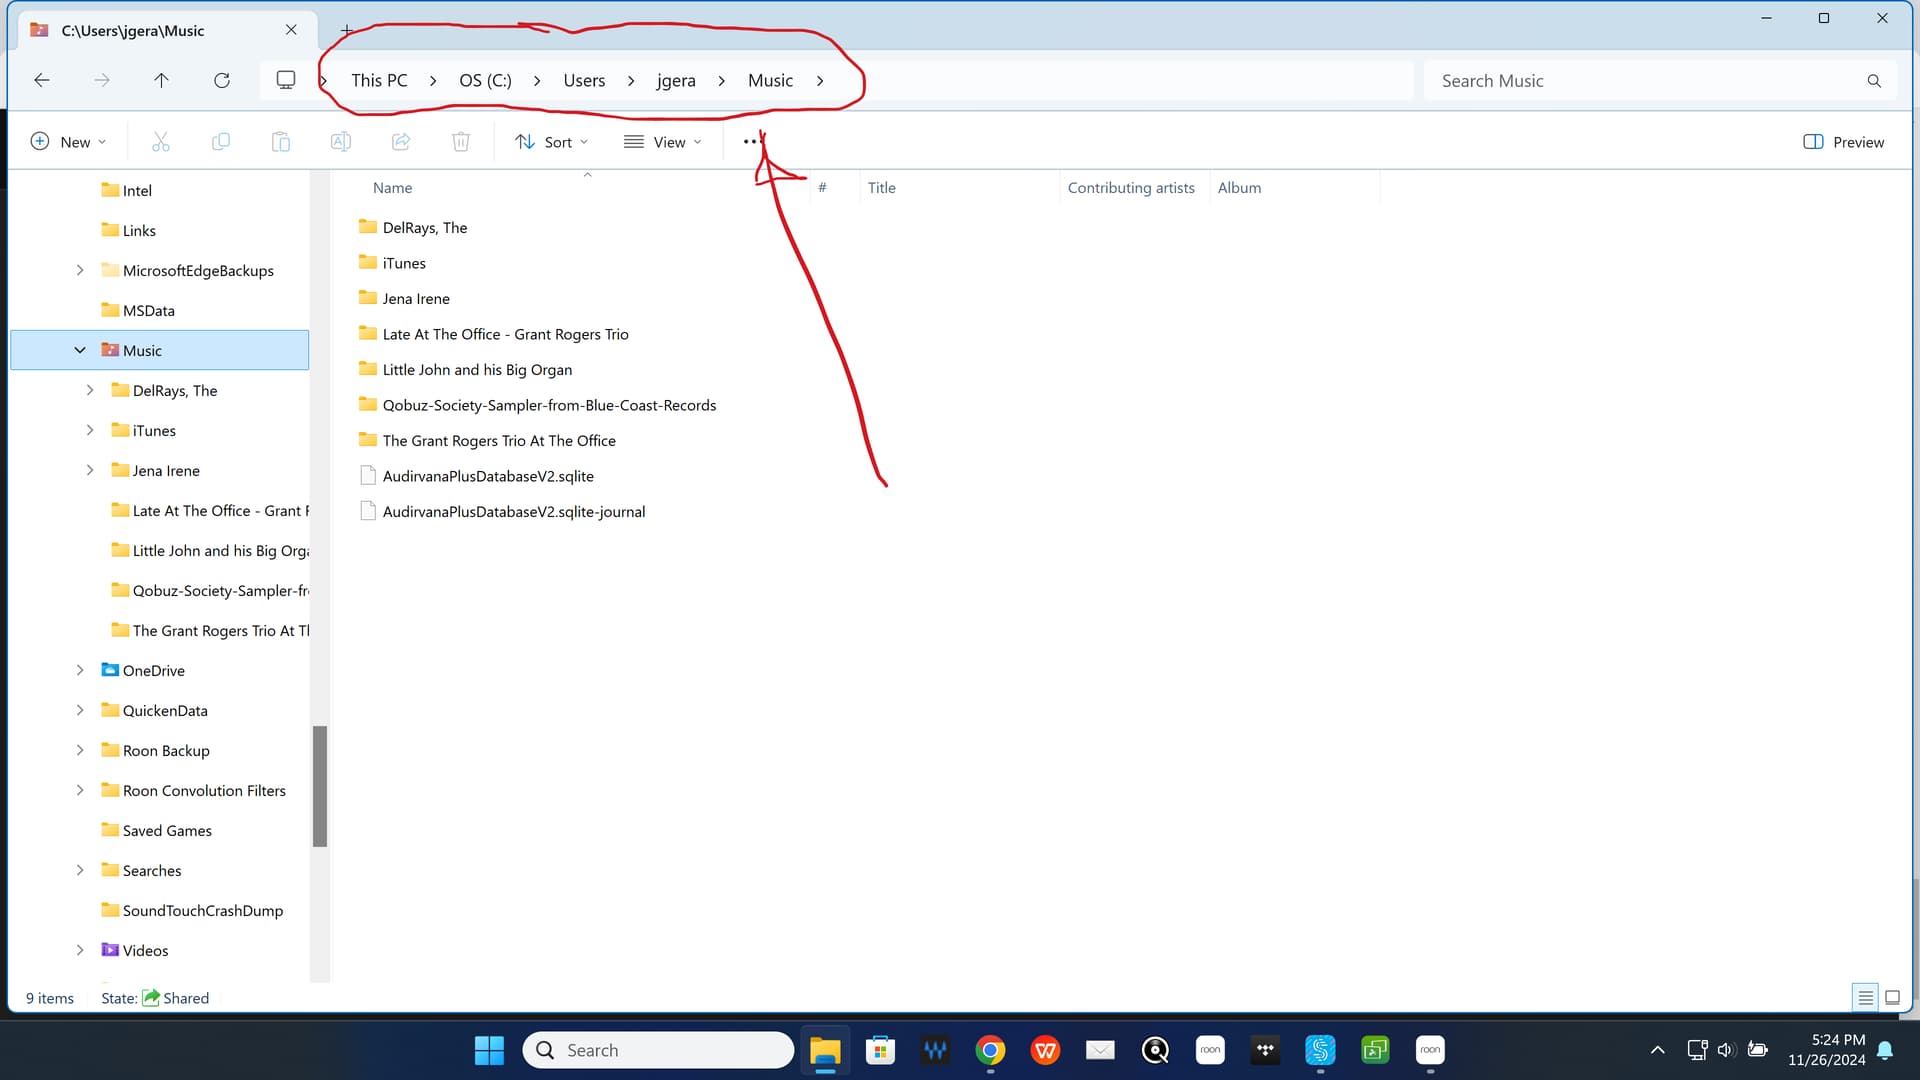
Task: Switch to Large icons view in status bar
Action: [1892, 998]
